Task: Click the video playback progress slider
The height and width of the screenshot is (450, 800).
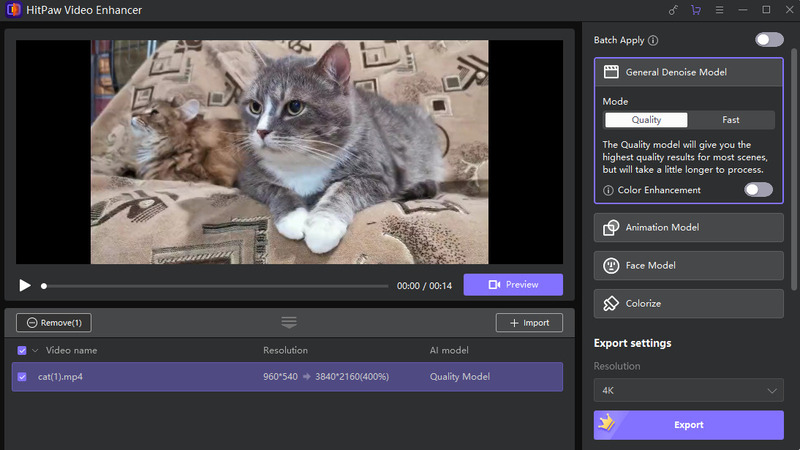Action: (215, 286)
